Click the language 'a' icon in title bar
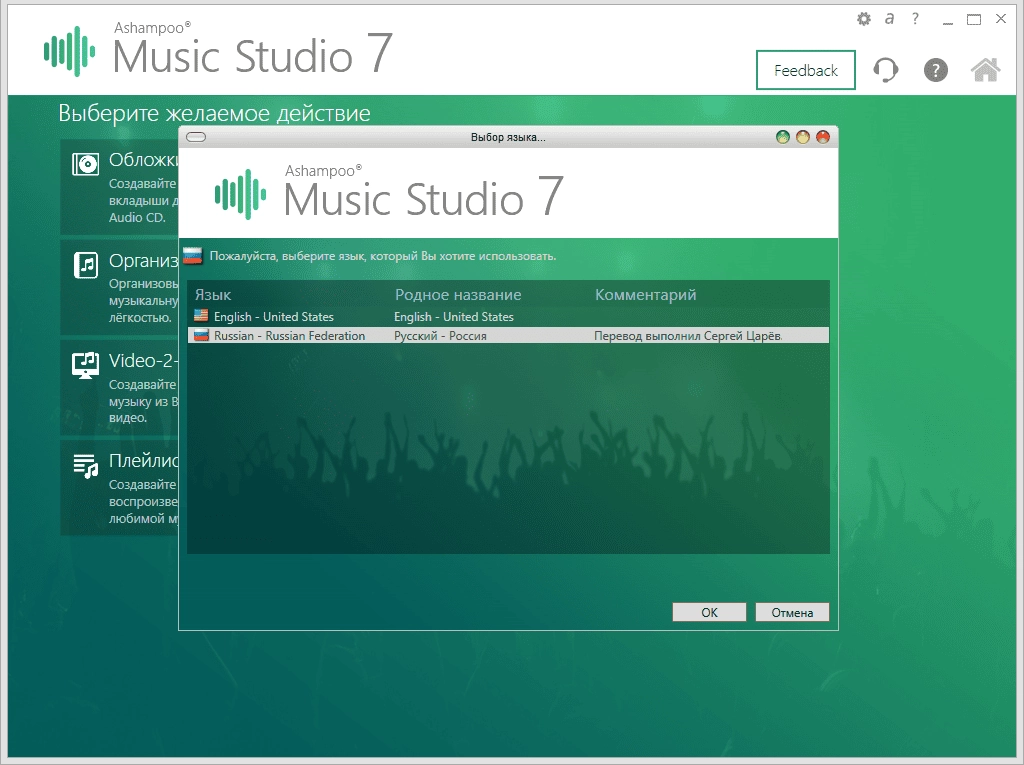This screenshot has height=765, width=1024. click(x=889, y=19)
